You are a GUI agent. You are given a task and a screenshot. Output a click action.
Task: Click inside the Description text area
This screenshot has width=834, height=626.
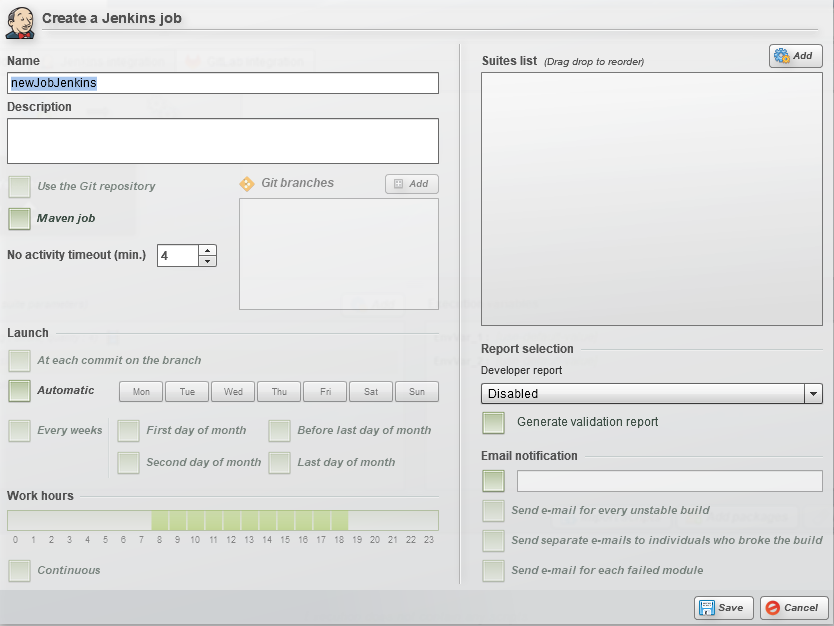coord(223,141)
